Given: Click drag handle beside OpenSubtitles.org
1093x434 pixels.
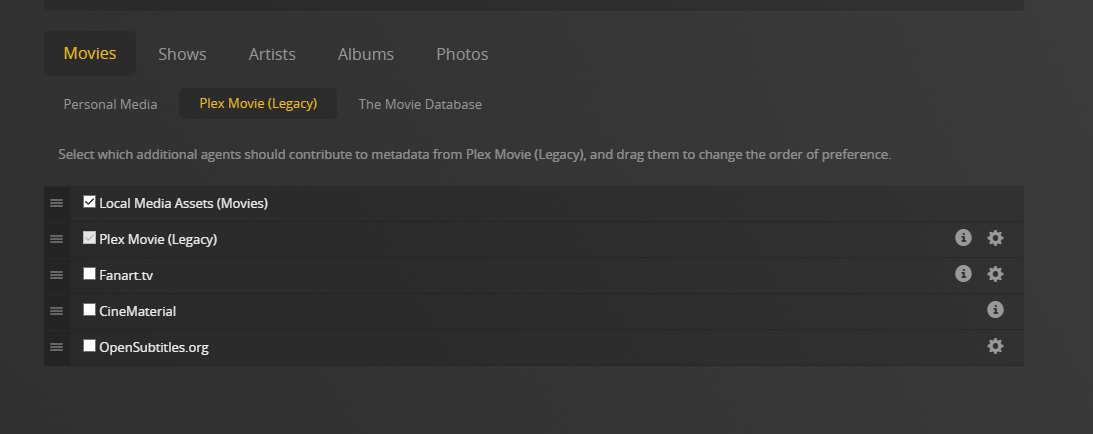Looking at the screenshot, I should pyautogui.click(x=57, y=347).
